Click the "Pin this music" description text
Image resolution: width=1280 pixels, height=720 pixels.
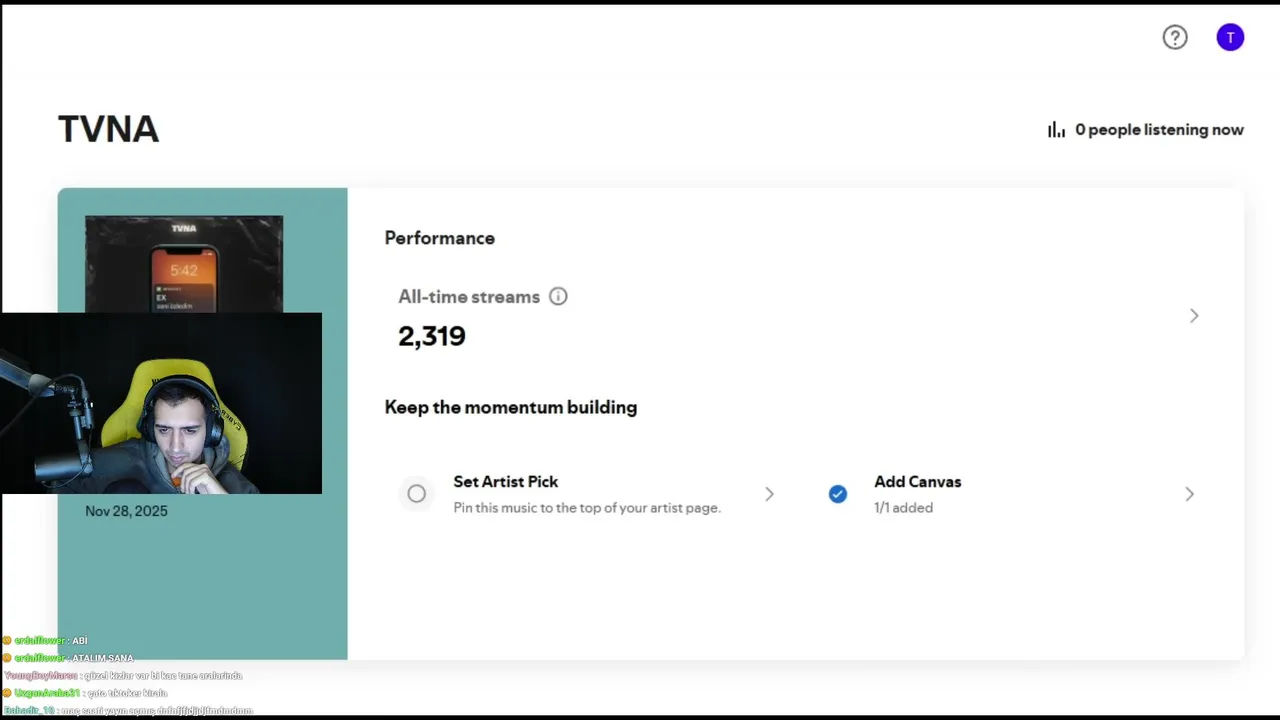pos(586,508)
